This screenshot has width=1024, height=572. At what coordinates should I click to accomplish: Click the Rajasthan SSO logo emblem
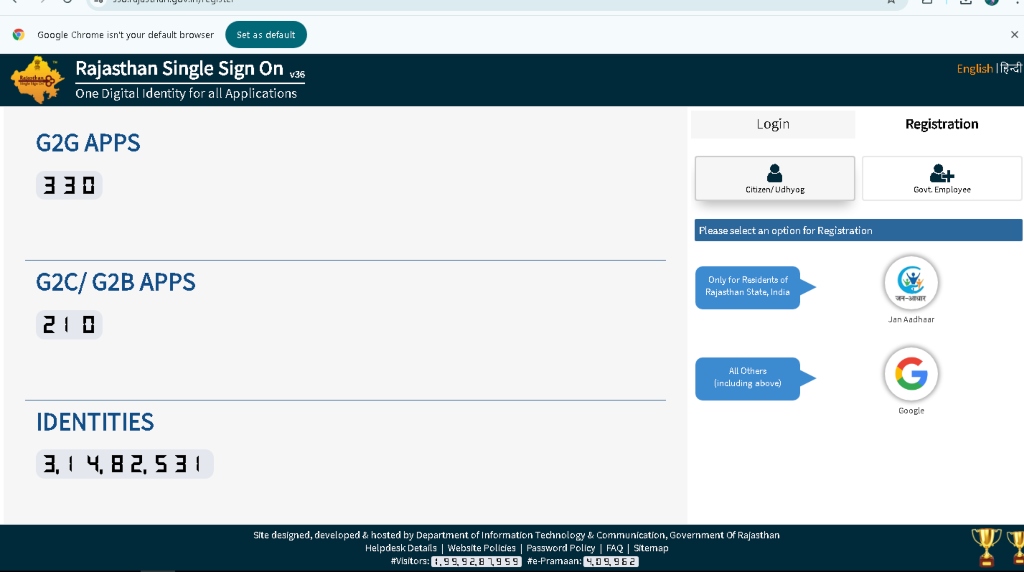[x=37, y=80]
